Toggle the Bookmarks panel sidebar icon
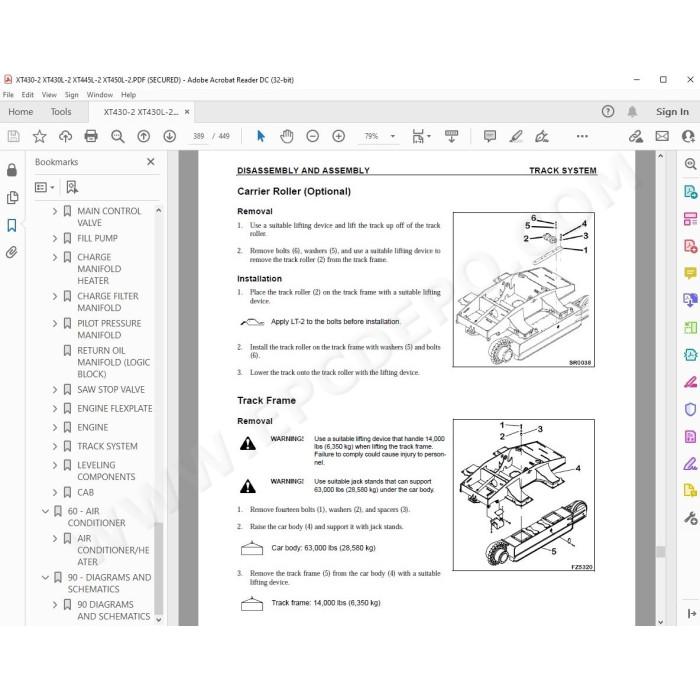This screenshot has width=700, height=700. coord(12,225)
